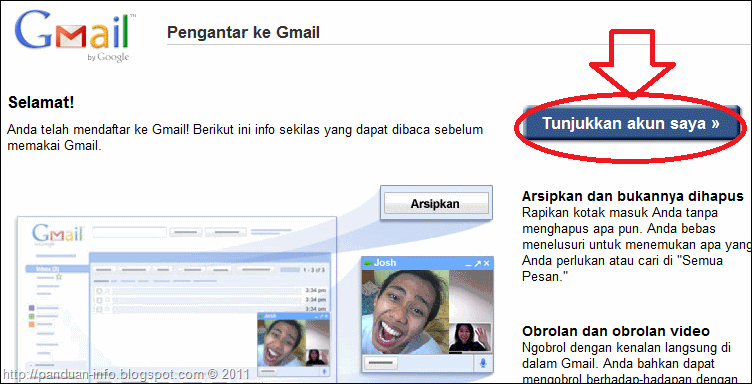
Task: Click Josh's face in the large video chat
Action: [x=406, y=313]
